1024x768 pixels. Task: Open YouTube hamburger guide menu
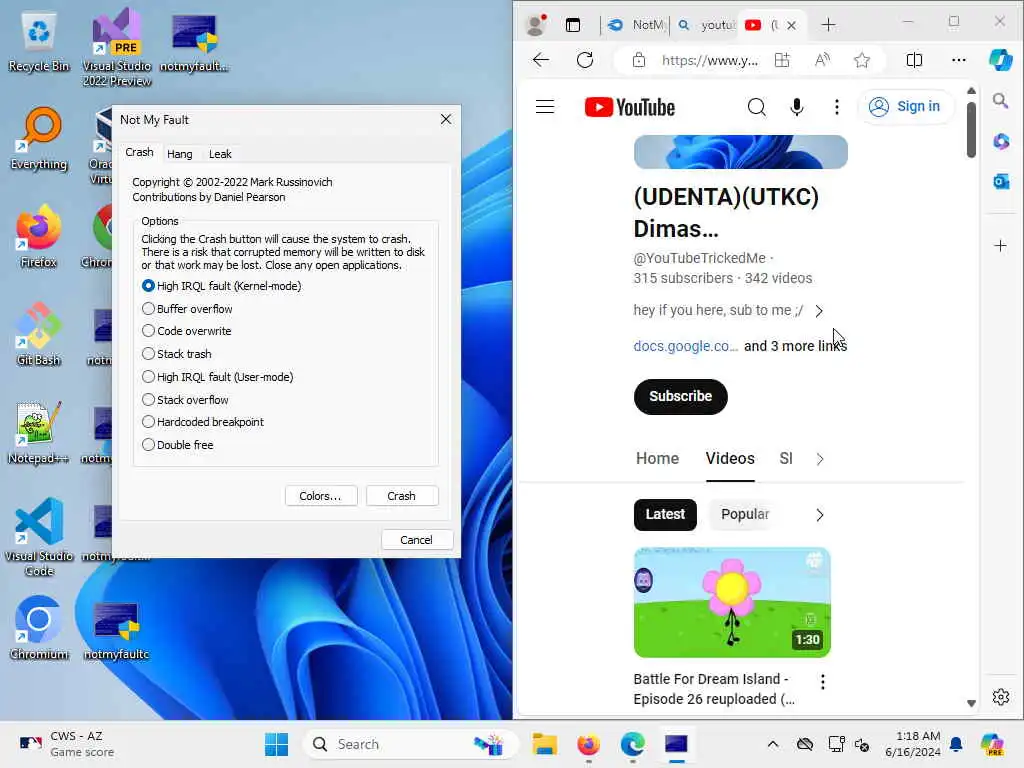point(545,106)
